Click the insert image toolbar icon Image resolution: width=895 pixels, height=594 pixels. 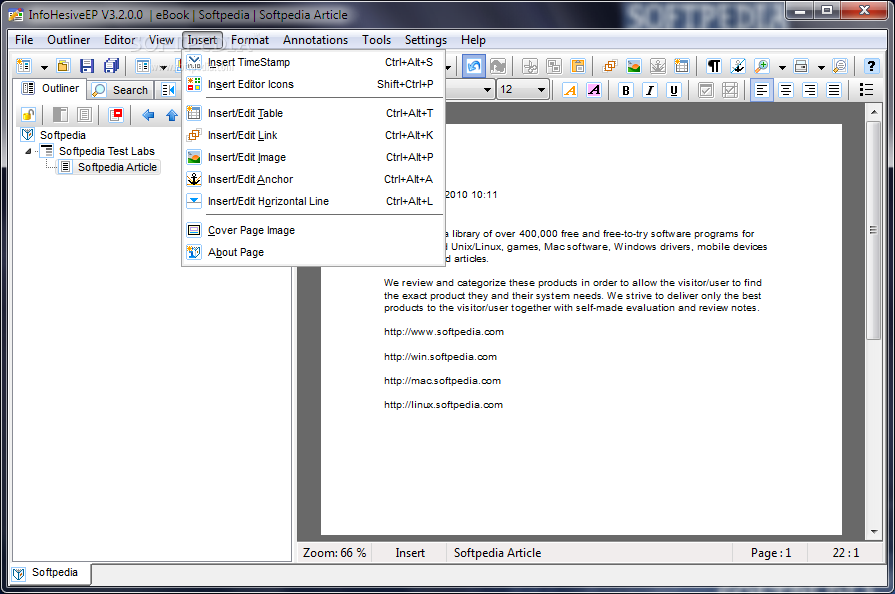(x=634, y=66)
